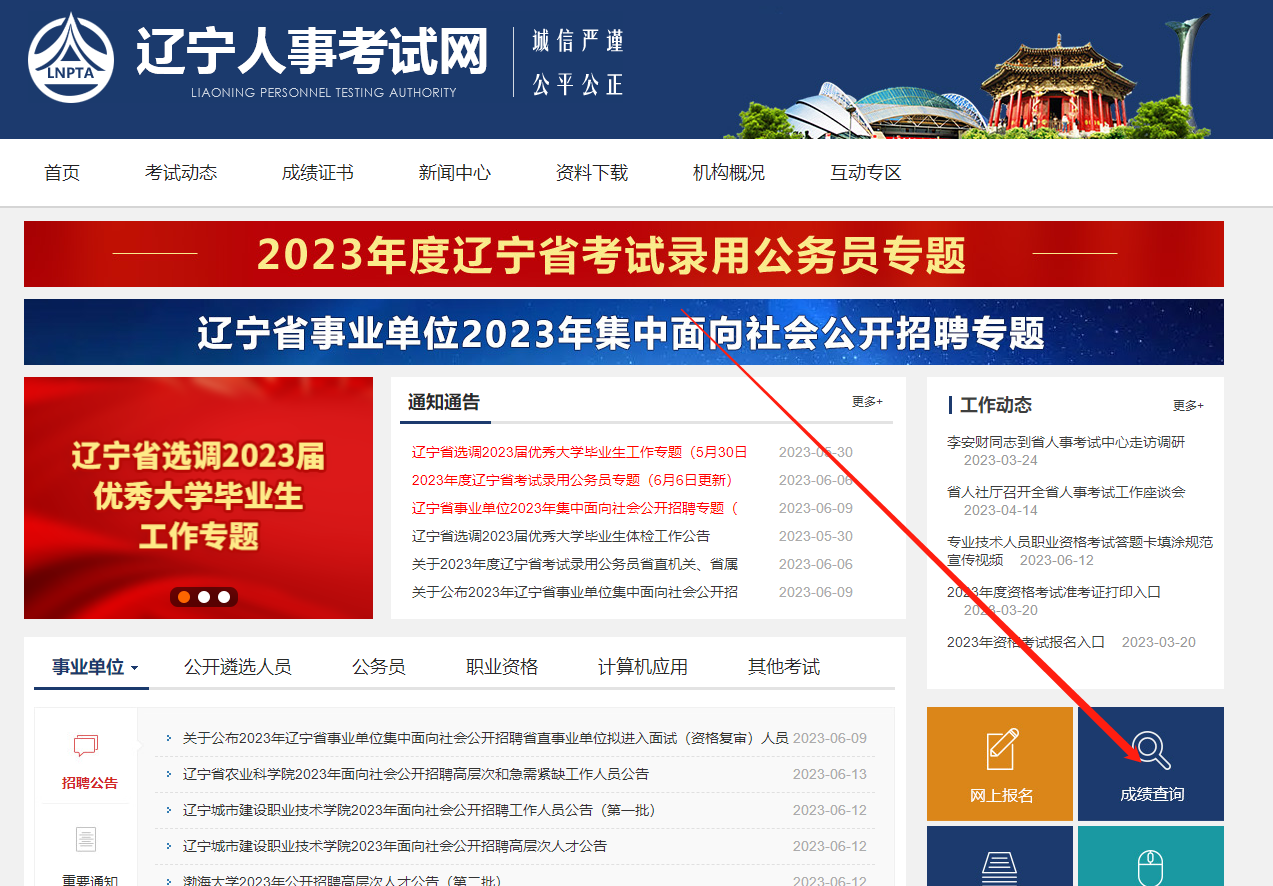Open the 考试动态 navigation menu
The image size is (1273, 886).
181,173
